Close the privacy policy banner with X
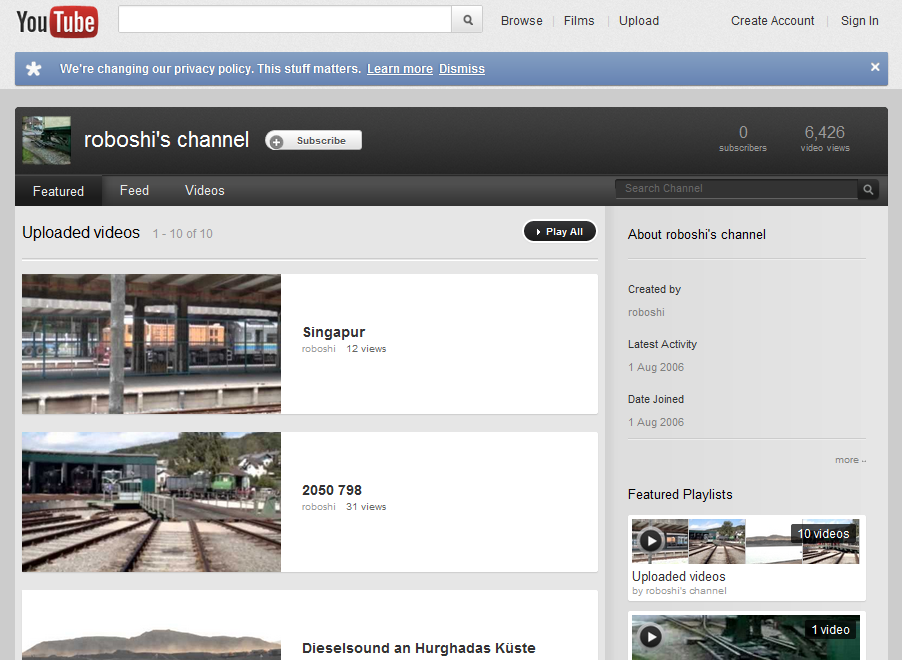This screenshot has height=660, width=902. [x=875, y=67]
